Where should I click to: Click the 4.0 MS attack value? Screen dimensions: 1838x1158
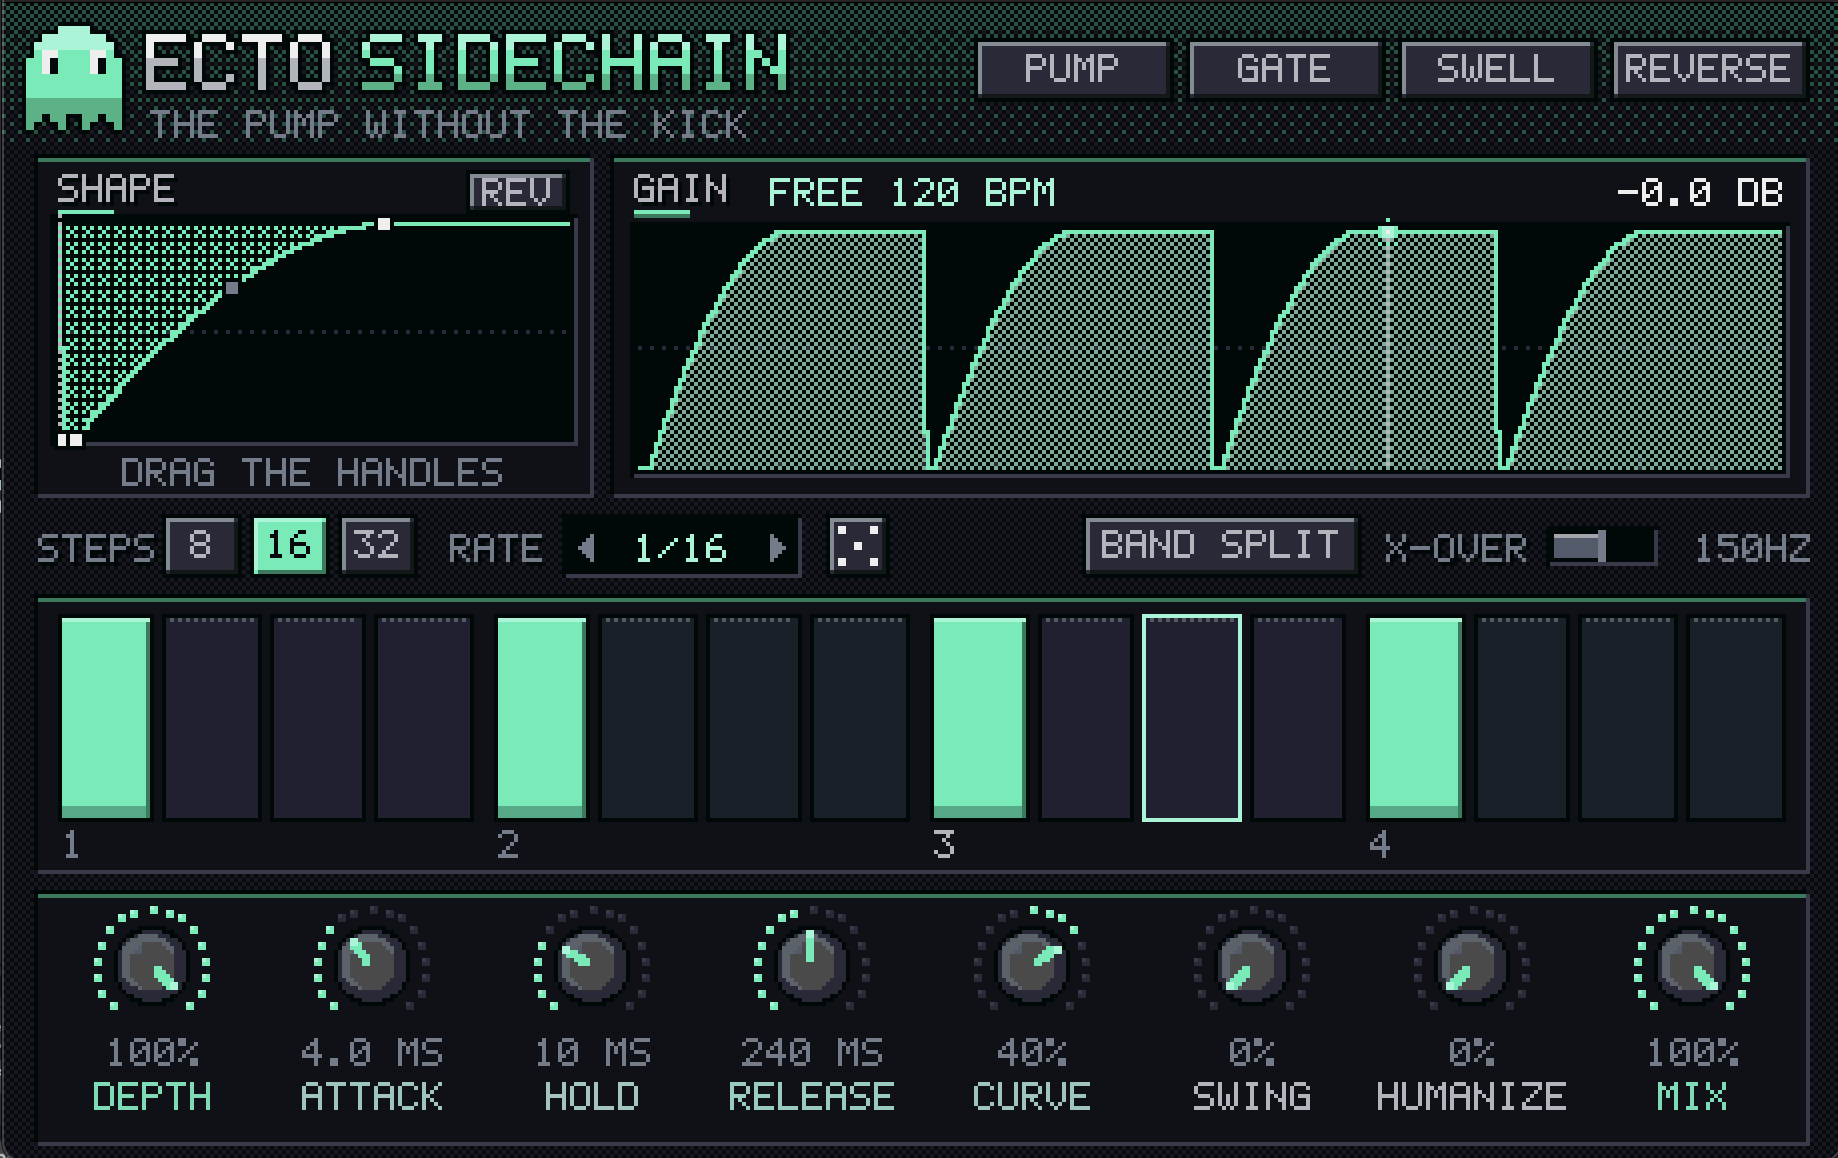(371, 1052)
